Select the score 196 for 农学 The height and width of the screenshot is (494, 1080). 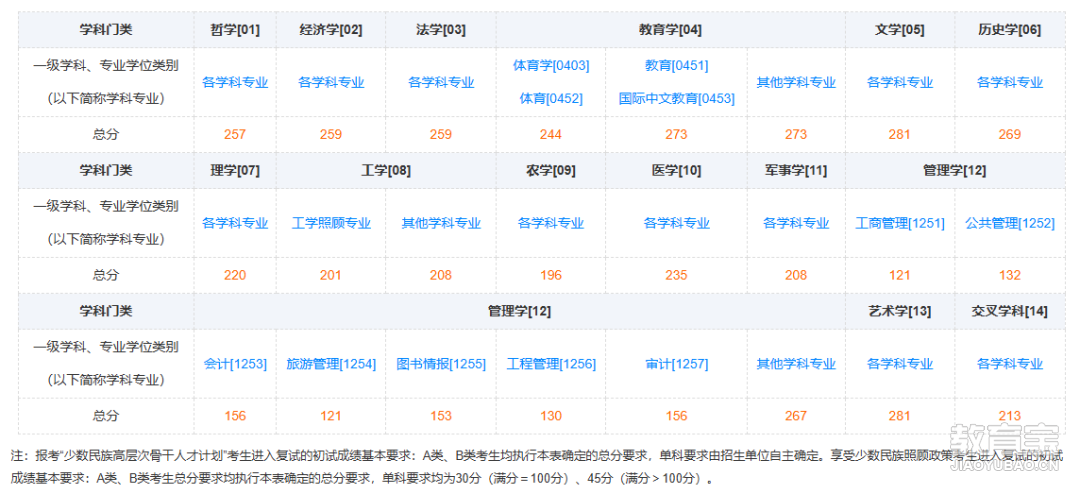coord(551,275)
